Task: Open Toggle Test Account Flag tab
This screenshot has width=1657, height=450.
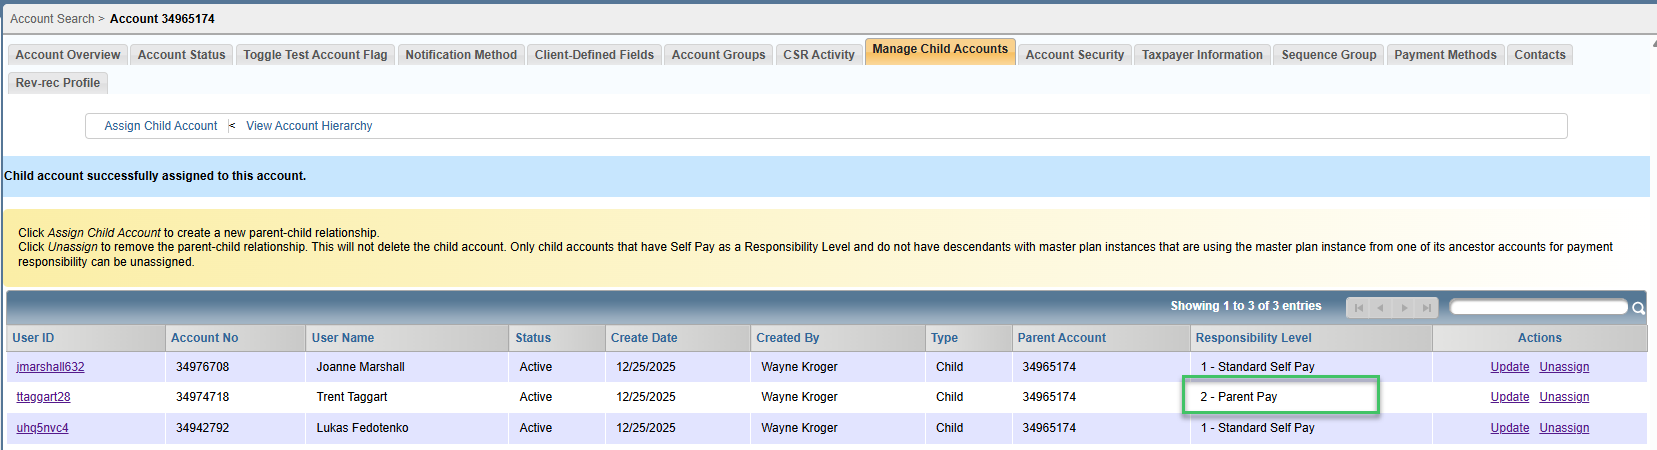Action: pos(315,55)
